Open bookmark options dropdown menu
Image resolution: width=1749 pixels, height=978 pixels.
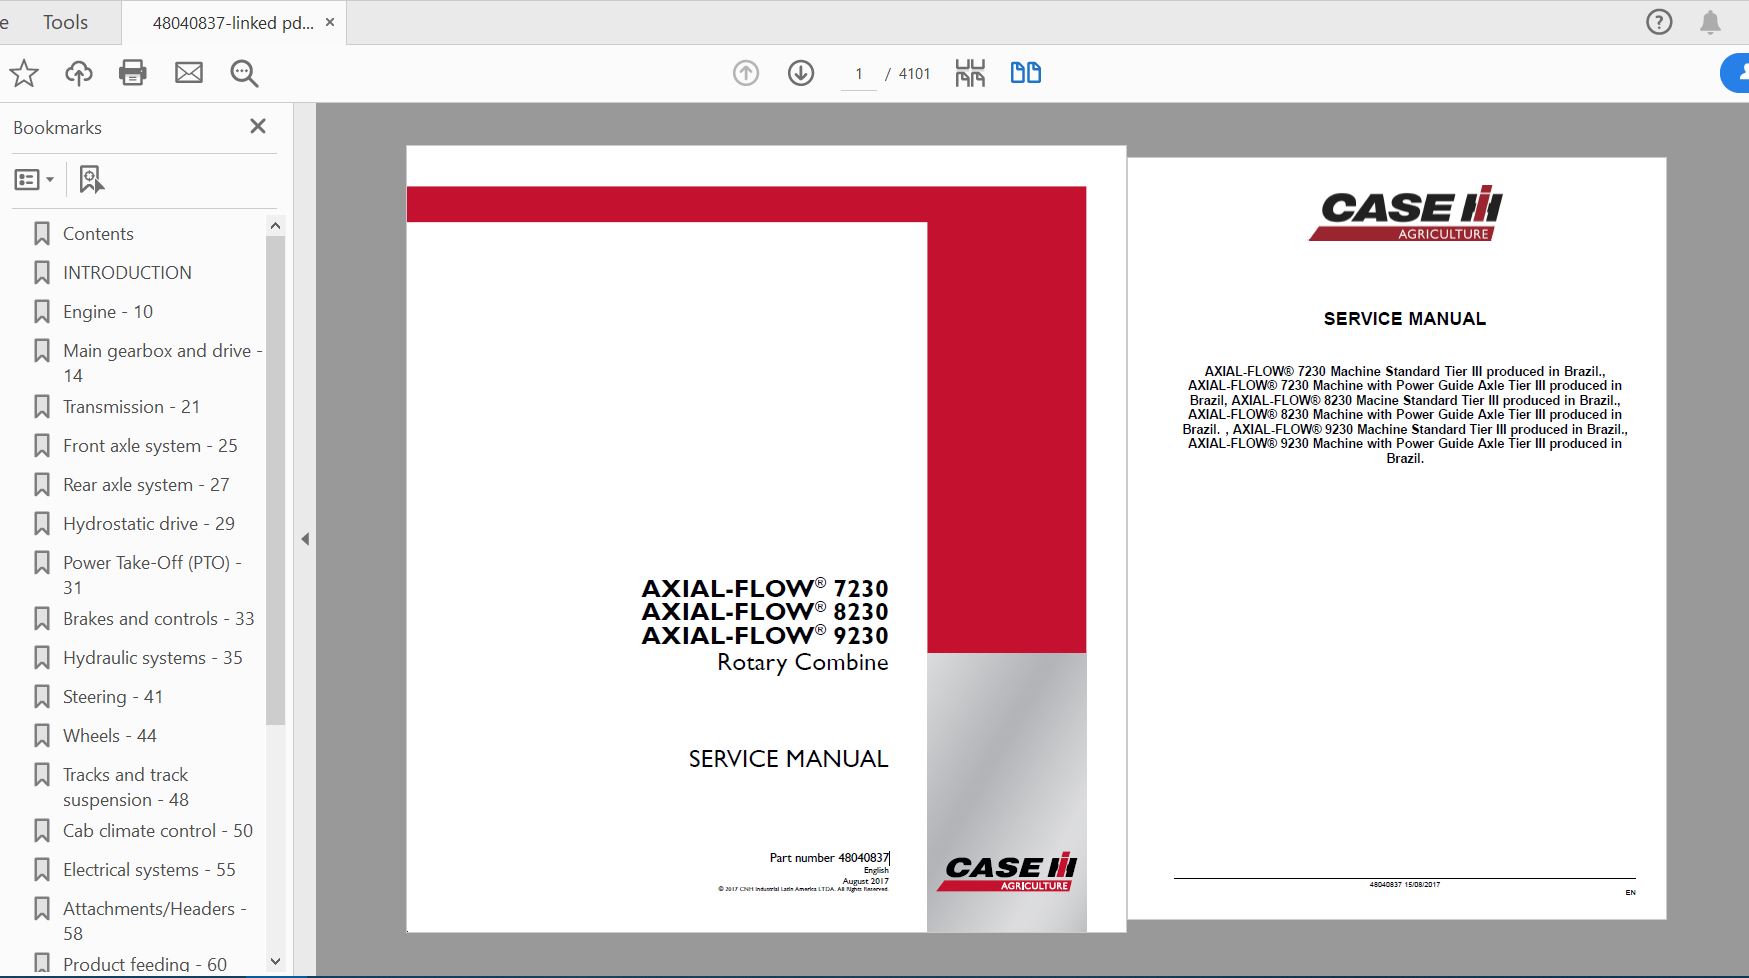point(34,180)
